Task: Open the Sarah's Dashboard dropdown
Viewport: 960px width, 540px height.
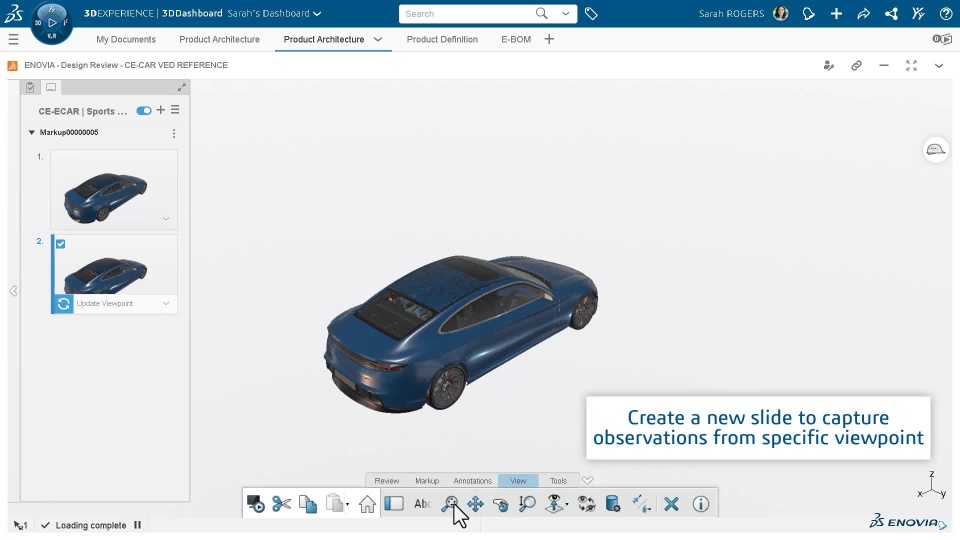Action: click(x=274, y=13)
